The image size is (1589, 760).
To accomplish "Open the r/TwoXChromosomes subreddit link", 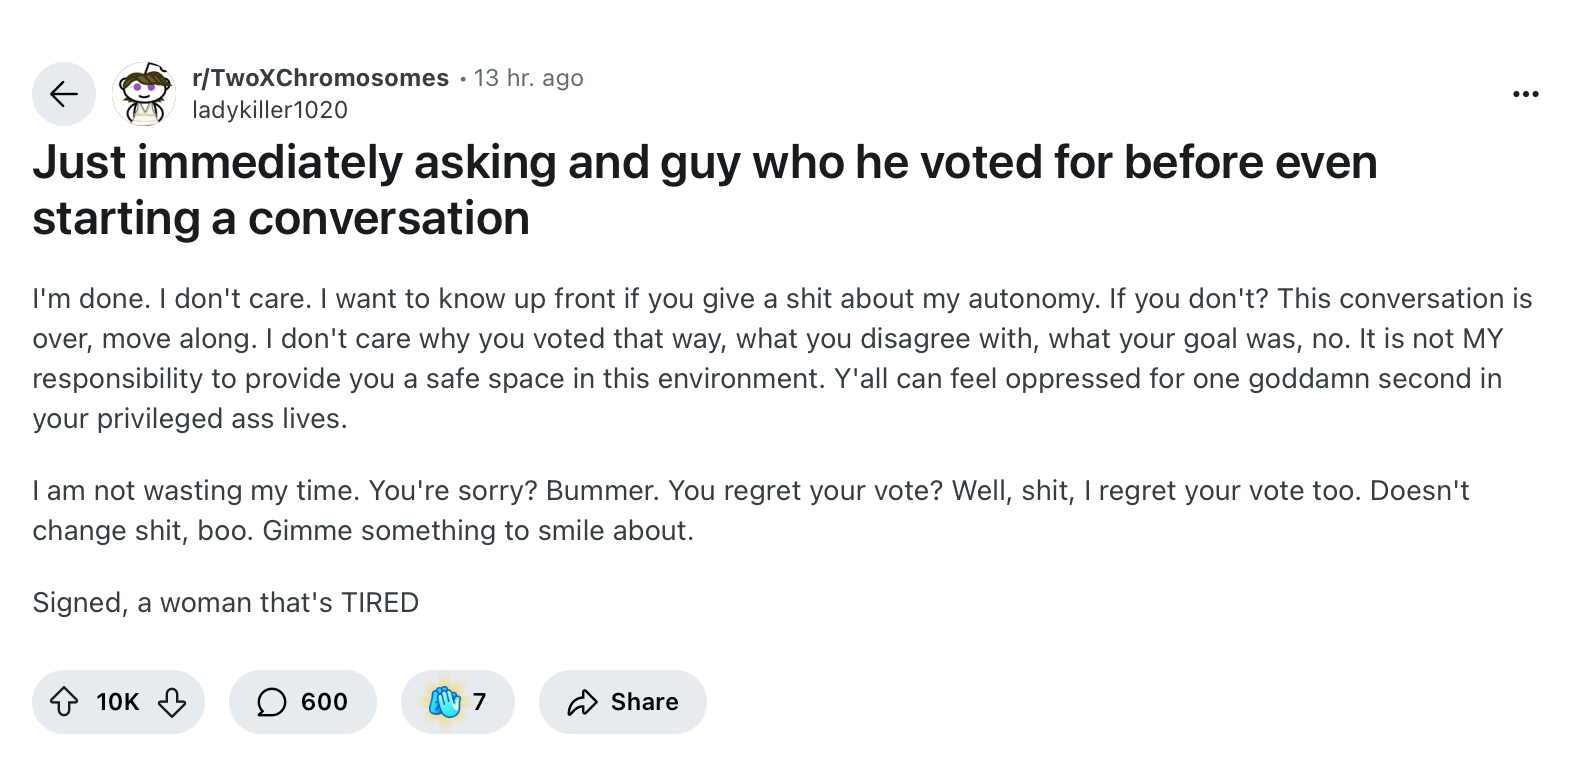I will (320, 78).
